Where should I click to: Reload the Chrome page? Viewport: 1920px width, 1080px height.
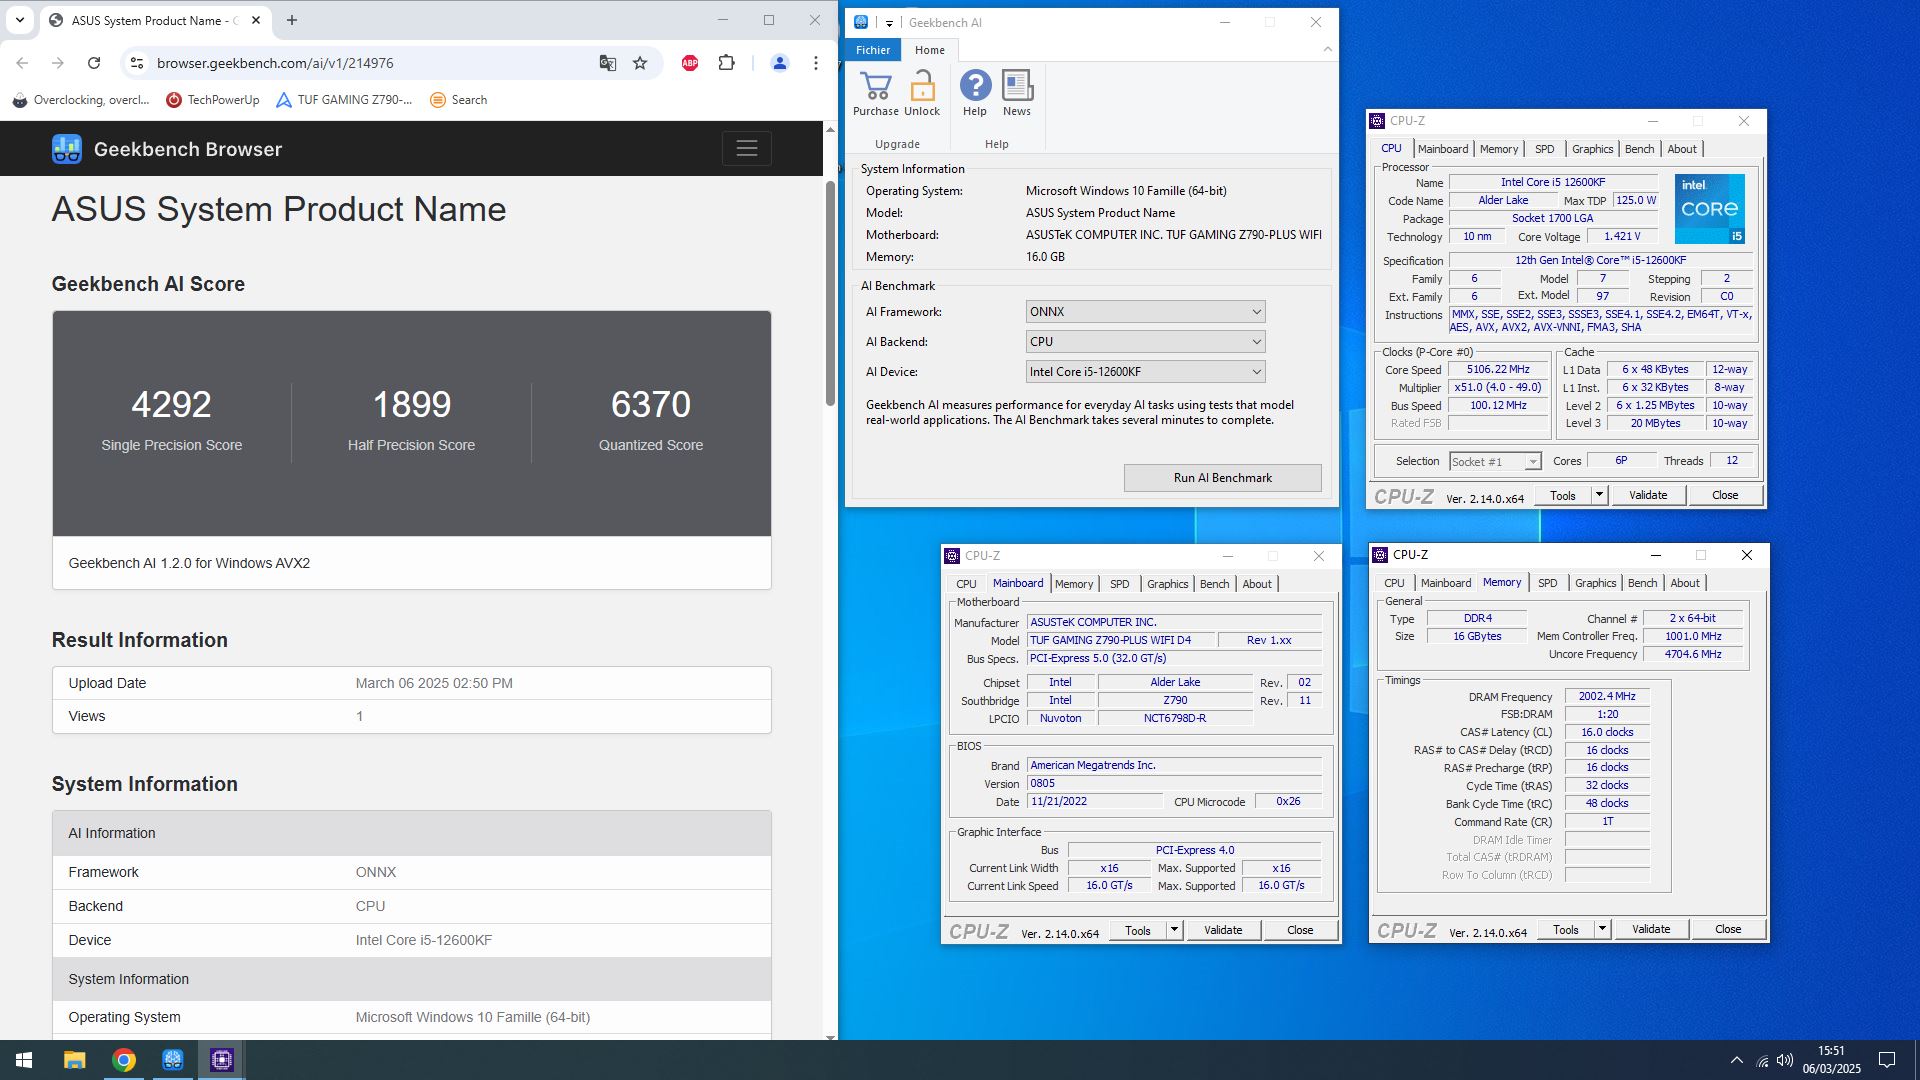(94, 63)
